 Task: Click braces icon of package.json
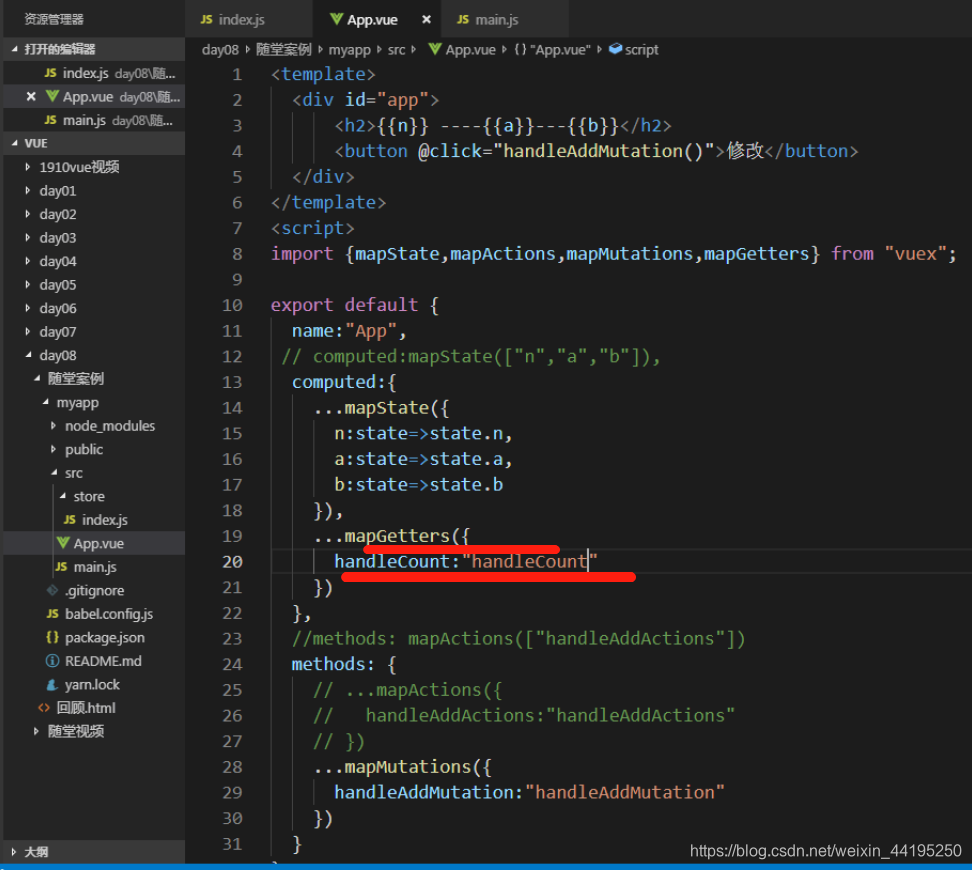[53, 637]
